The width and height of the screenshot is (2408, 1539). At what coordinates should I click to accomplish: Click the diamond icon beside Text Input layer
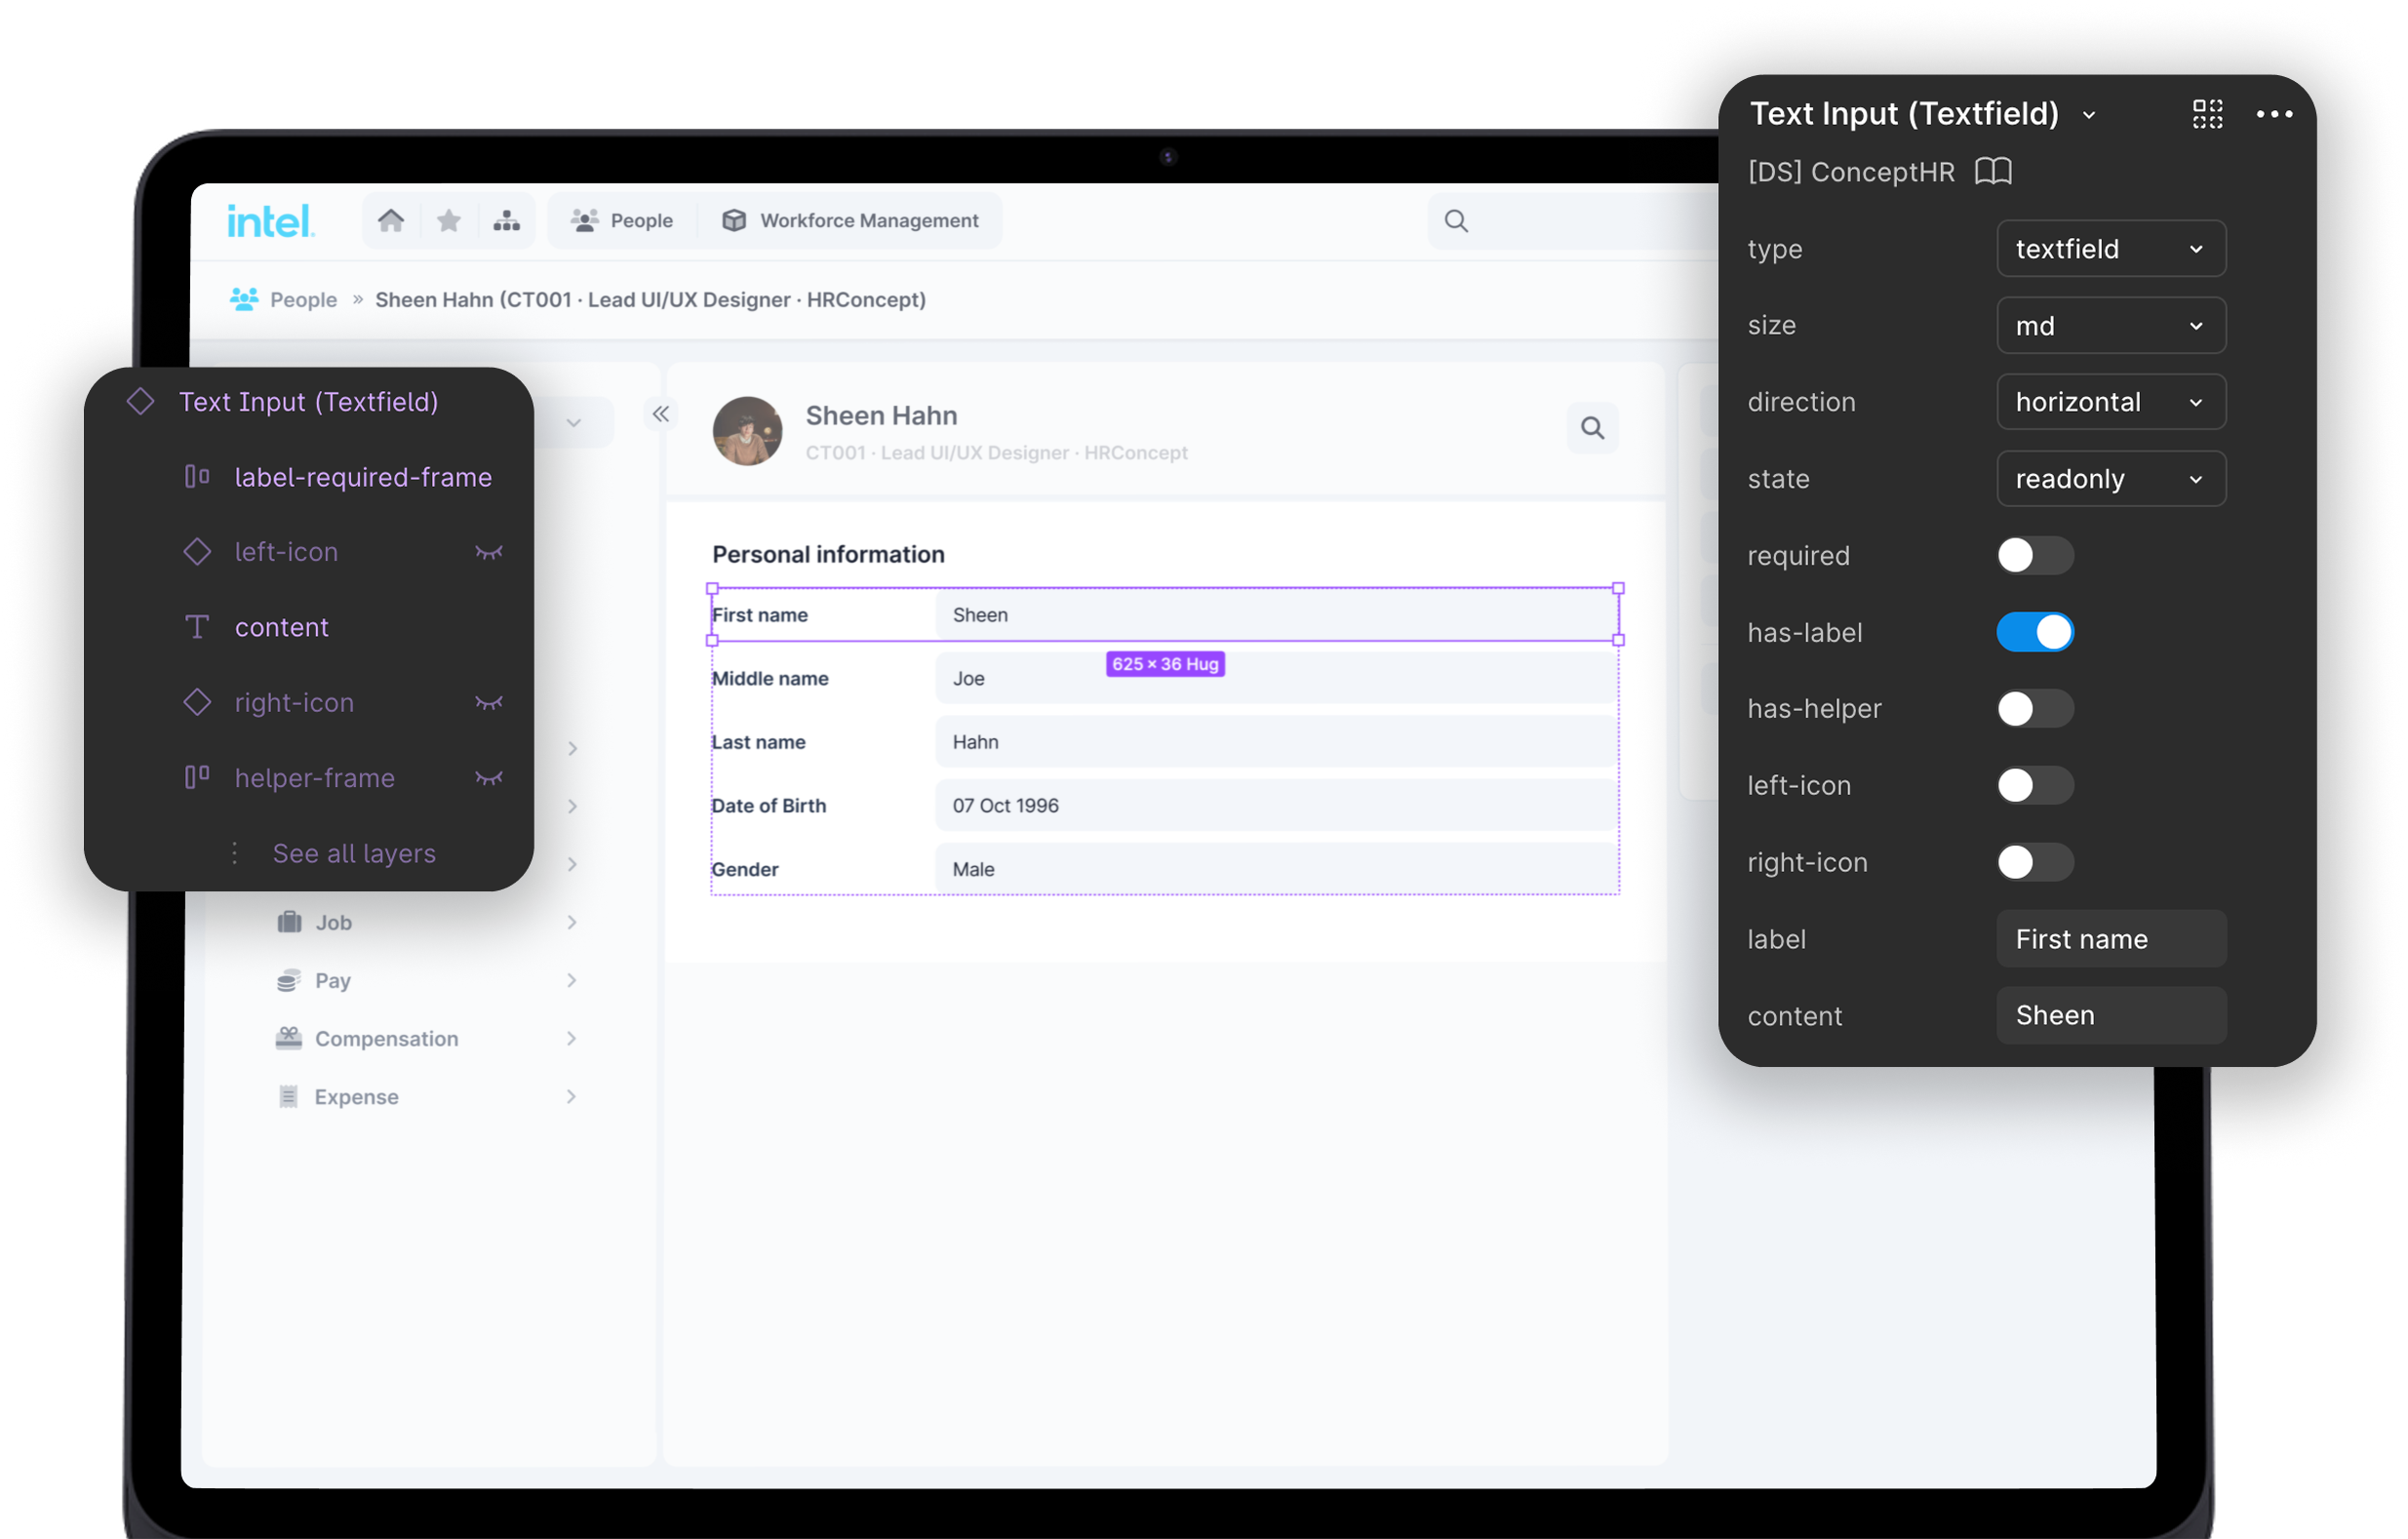[x=140, y=401]
